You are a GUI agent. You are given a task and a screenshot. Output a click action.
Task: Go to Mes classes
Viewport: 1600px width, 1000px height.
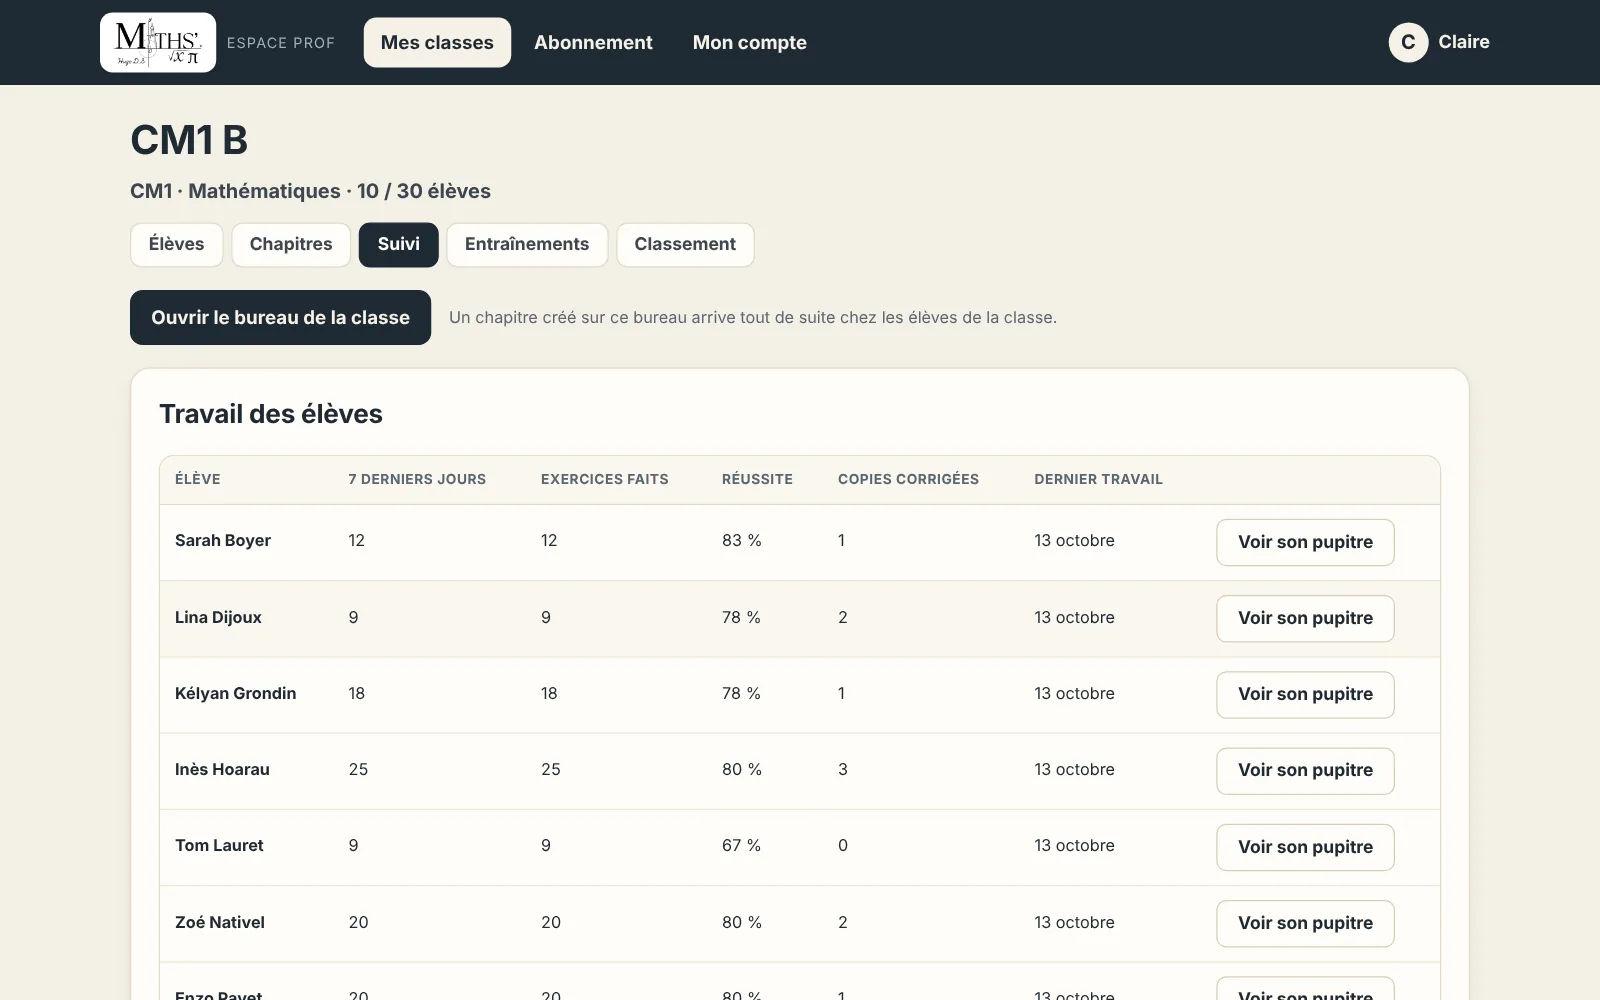pyautogui.click(x=437, y=42)
